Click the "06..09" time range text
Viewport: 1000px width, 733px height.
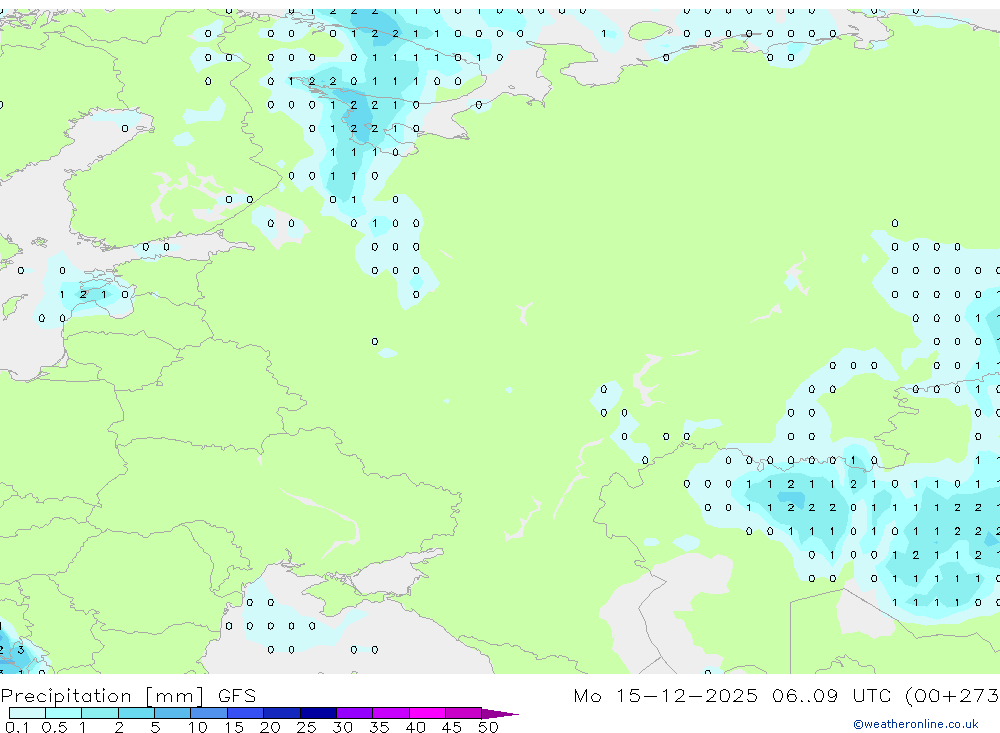[x=805, y=695]
